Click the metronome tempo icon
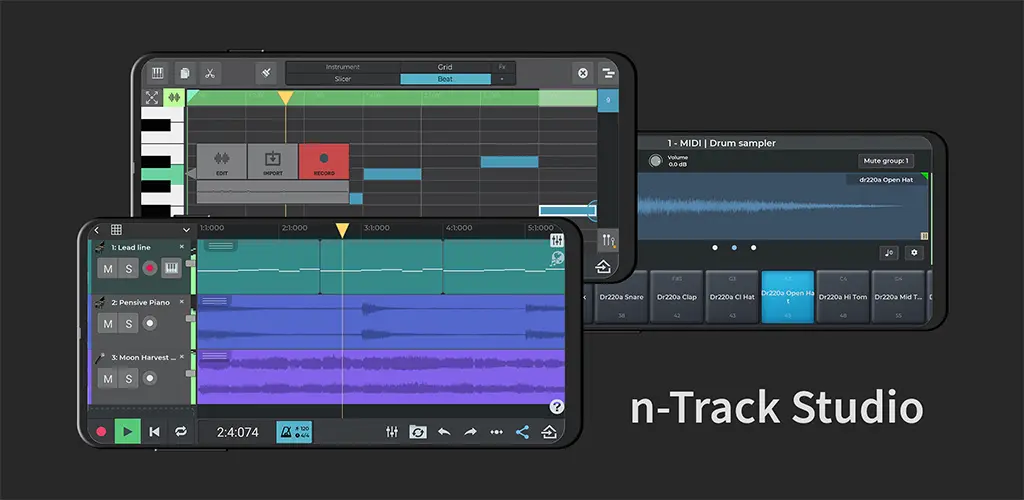The width and height of the screenshot is (1024, 500). [x=294, y=431]
